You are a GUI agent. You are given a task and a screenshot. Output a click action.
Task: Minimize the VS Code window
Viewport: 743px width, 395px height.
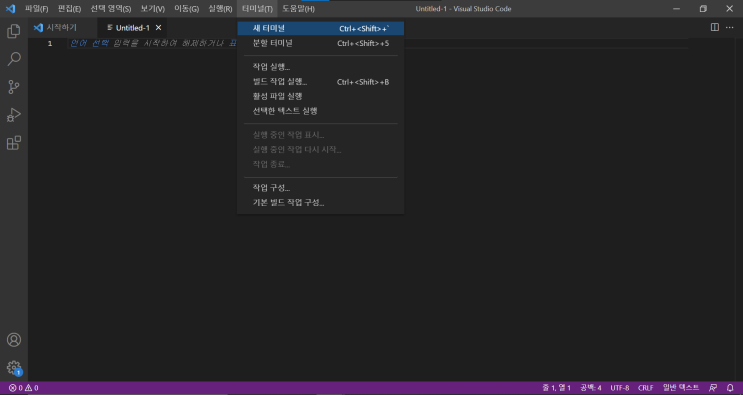point(676,9)
